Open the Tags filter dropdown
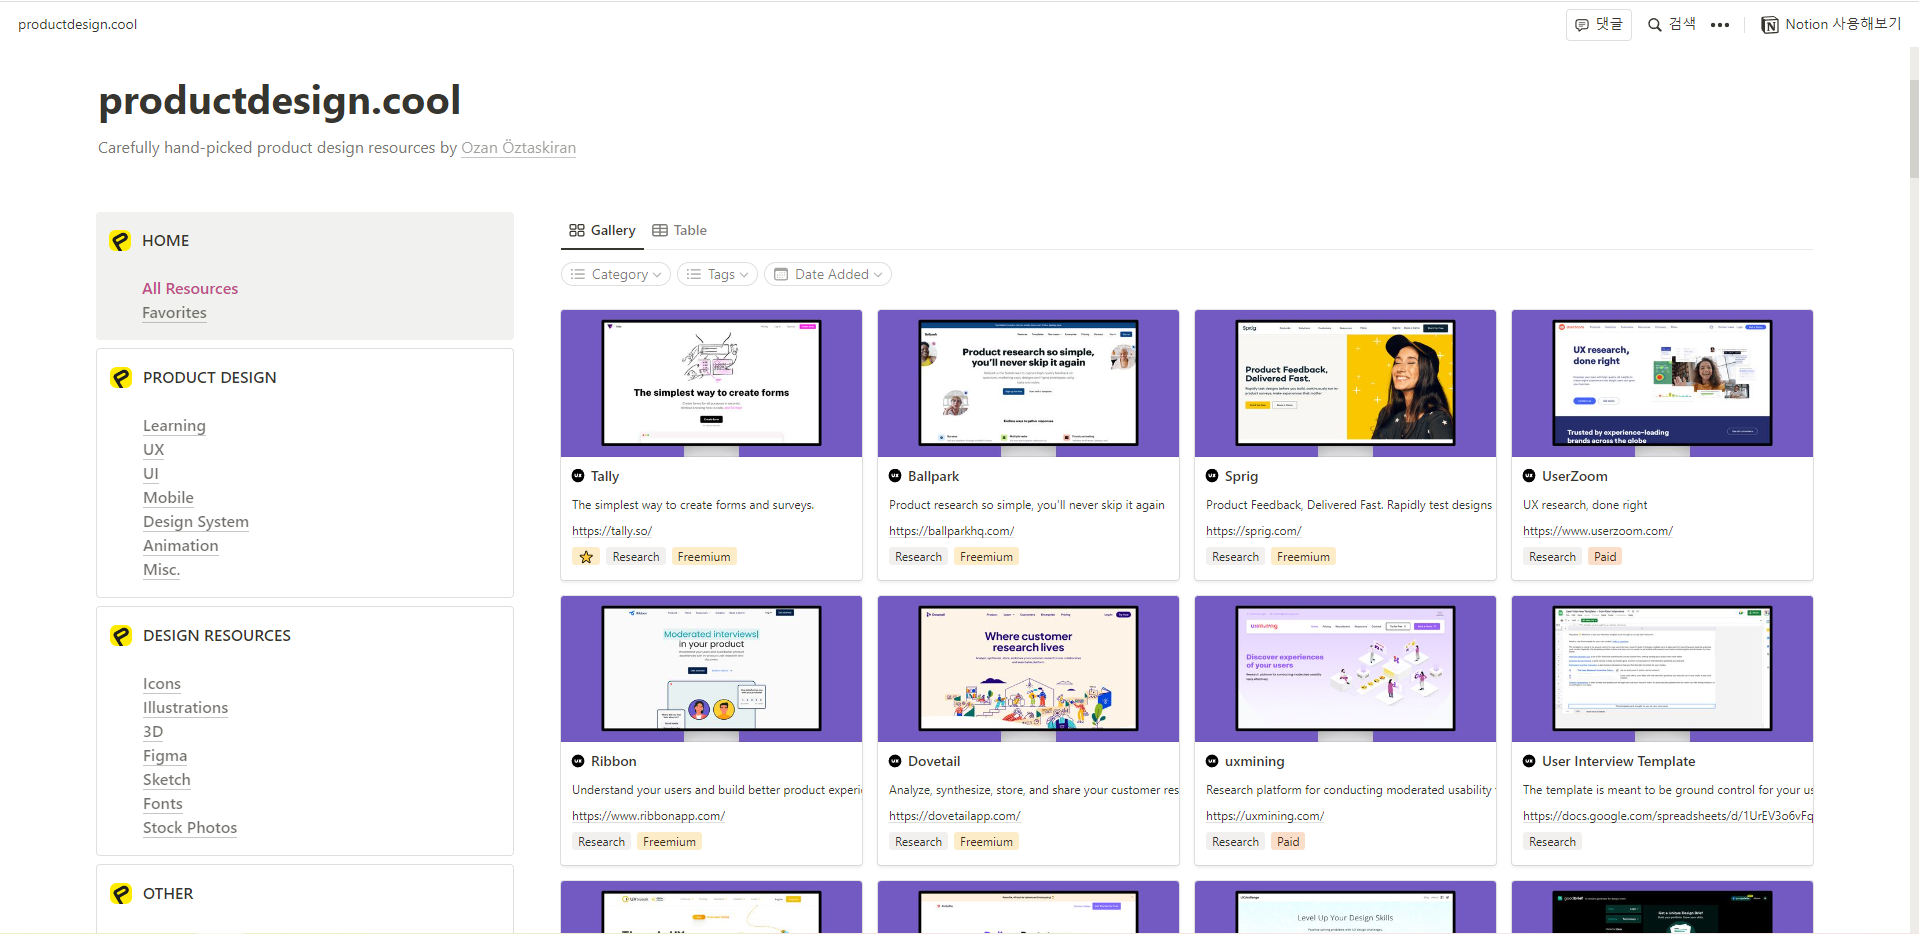The width and height of the screenshot is (1919, 934). 718,274
